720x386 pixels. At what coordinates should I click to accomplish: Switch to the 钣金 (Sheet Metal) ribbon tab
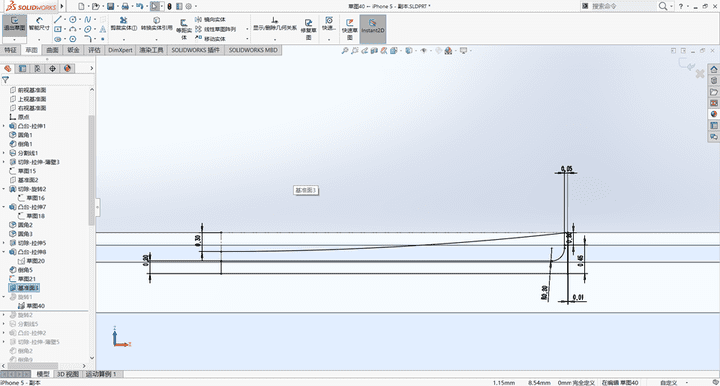(73, 50)
